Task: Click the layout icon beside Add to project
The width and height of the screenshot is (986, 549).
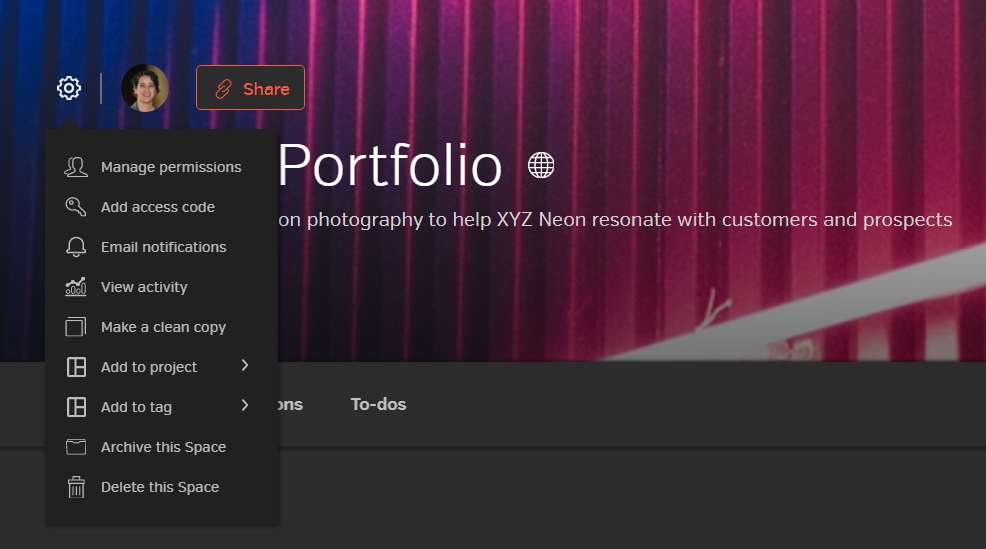Action: tap(76, 367)
